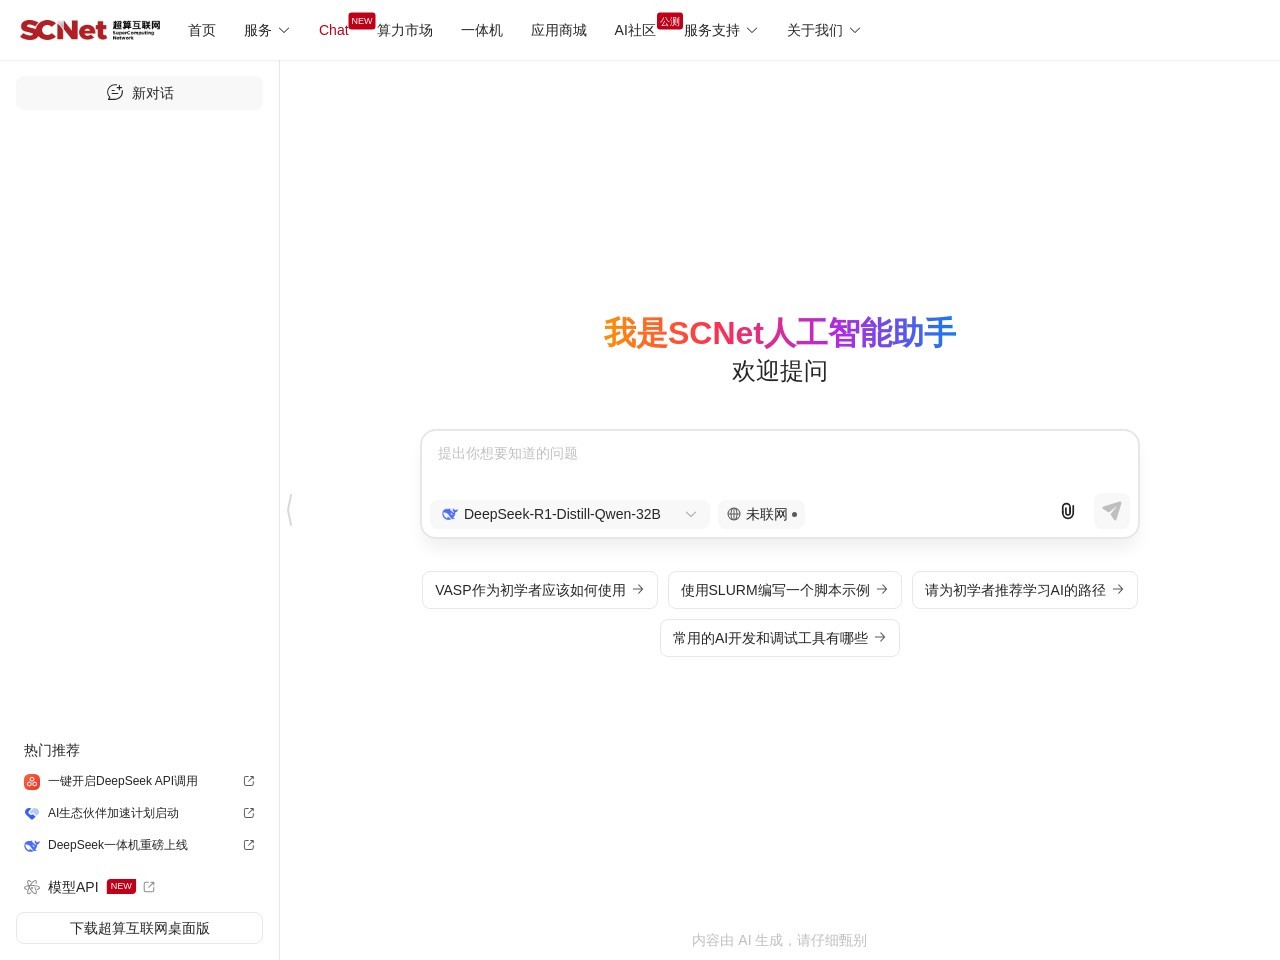Click the 欢迎提问 greeting text
Screen dimensions: 1280x960
780,371
